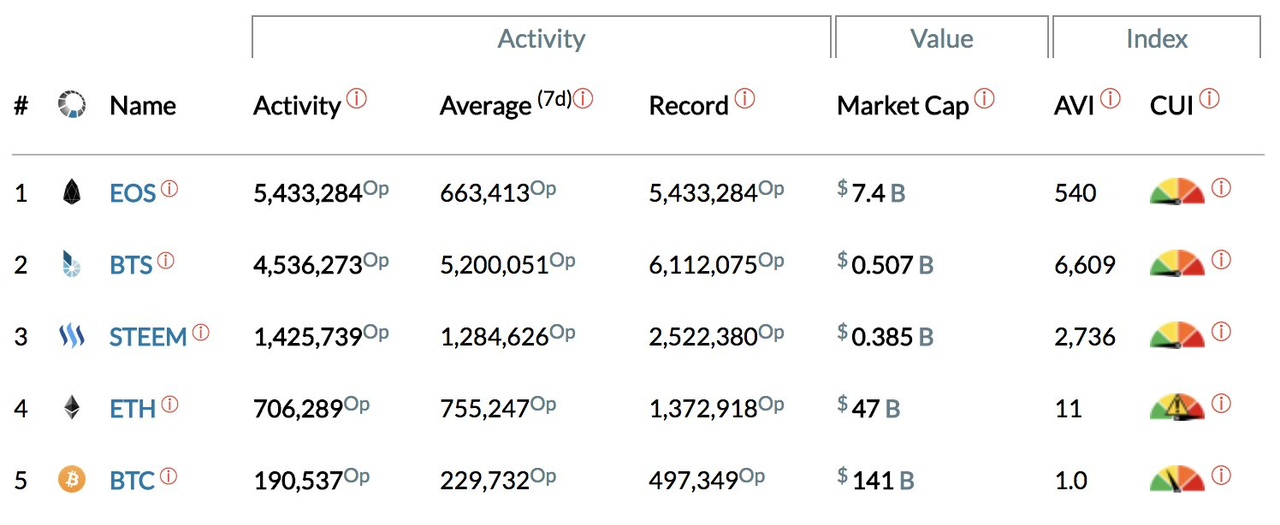Open info icon next to Market Cap header
The image size is (1280, 525).
(x=985, y=99)
